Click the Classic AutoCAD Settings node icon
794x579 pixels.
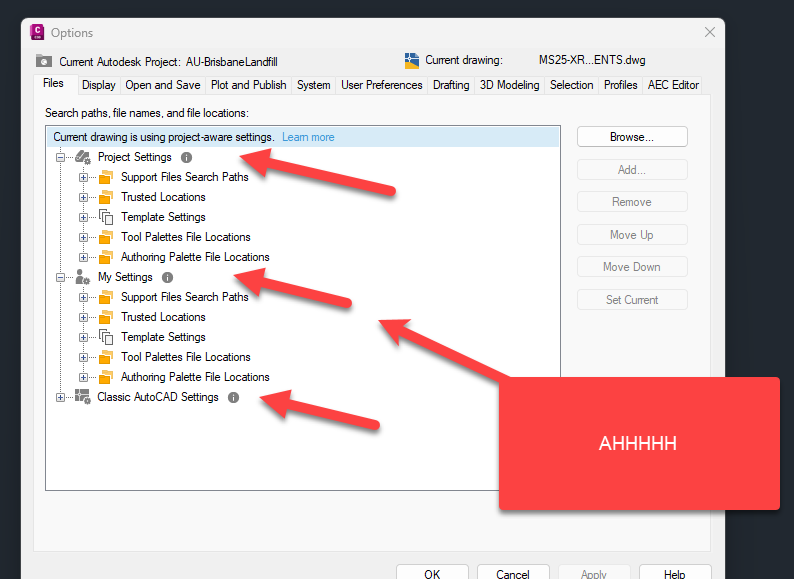tap(83, 397)
